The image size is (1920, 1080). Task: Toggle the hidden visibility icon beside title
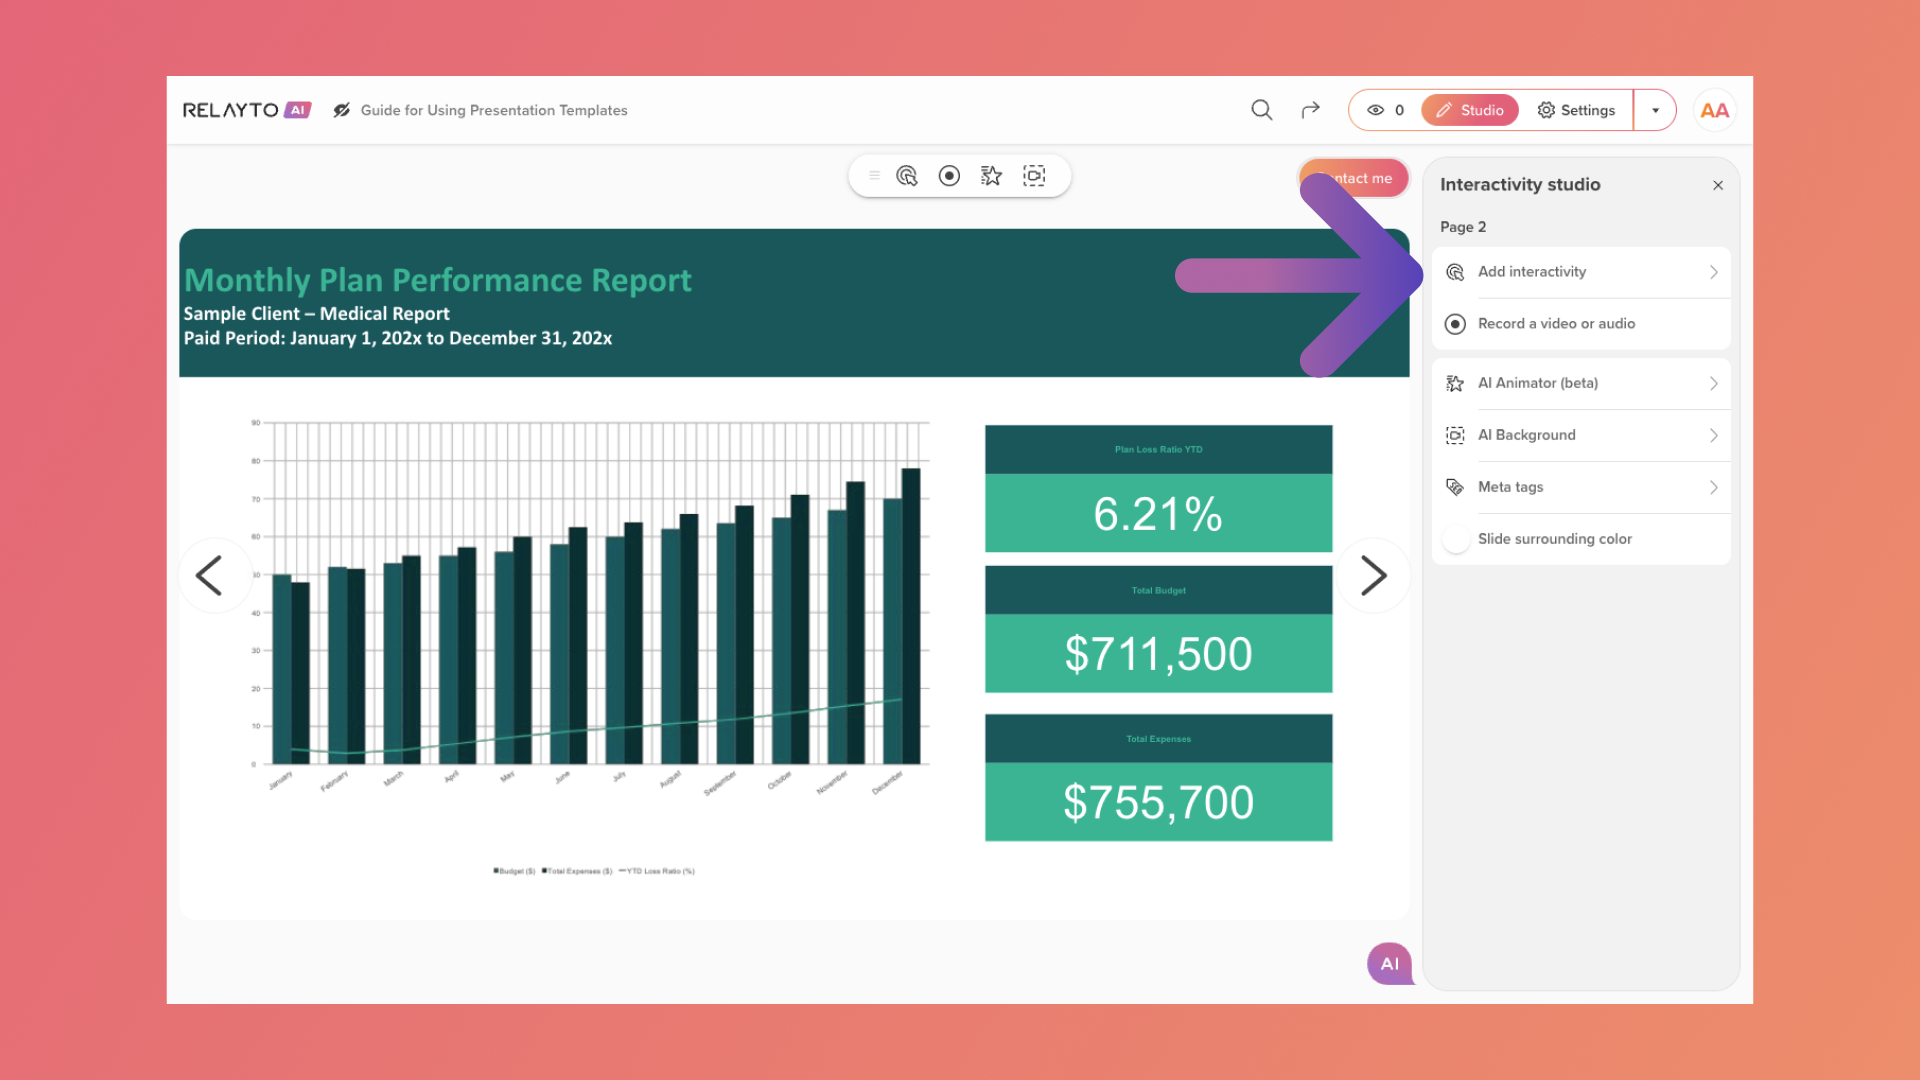tap(342, 110)
